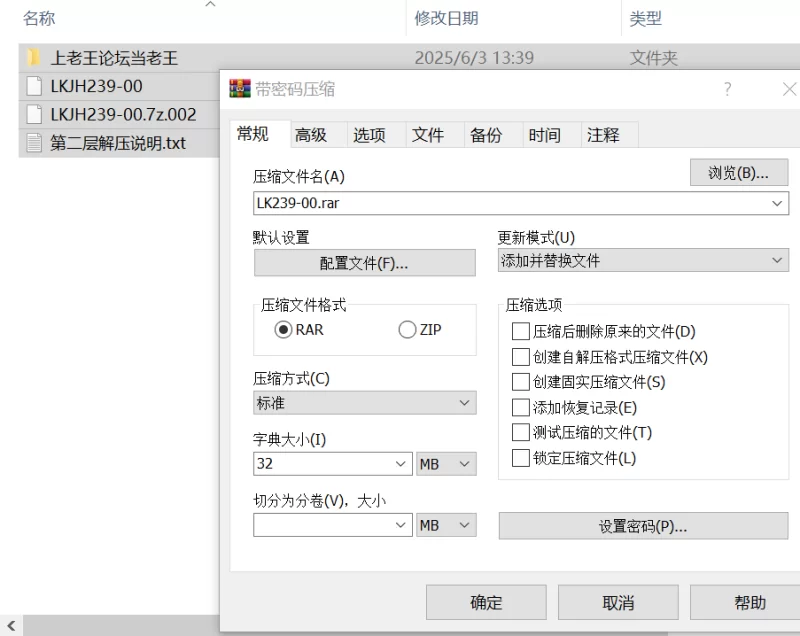This screenshot has height=636, width=800.
Task: Close the 带密码压缩 dialog
Action: (x=790, y=89)
